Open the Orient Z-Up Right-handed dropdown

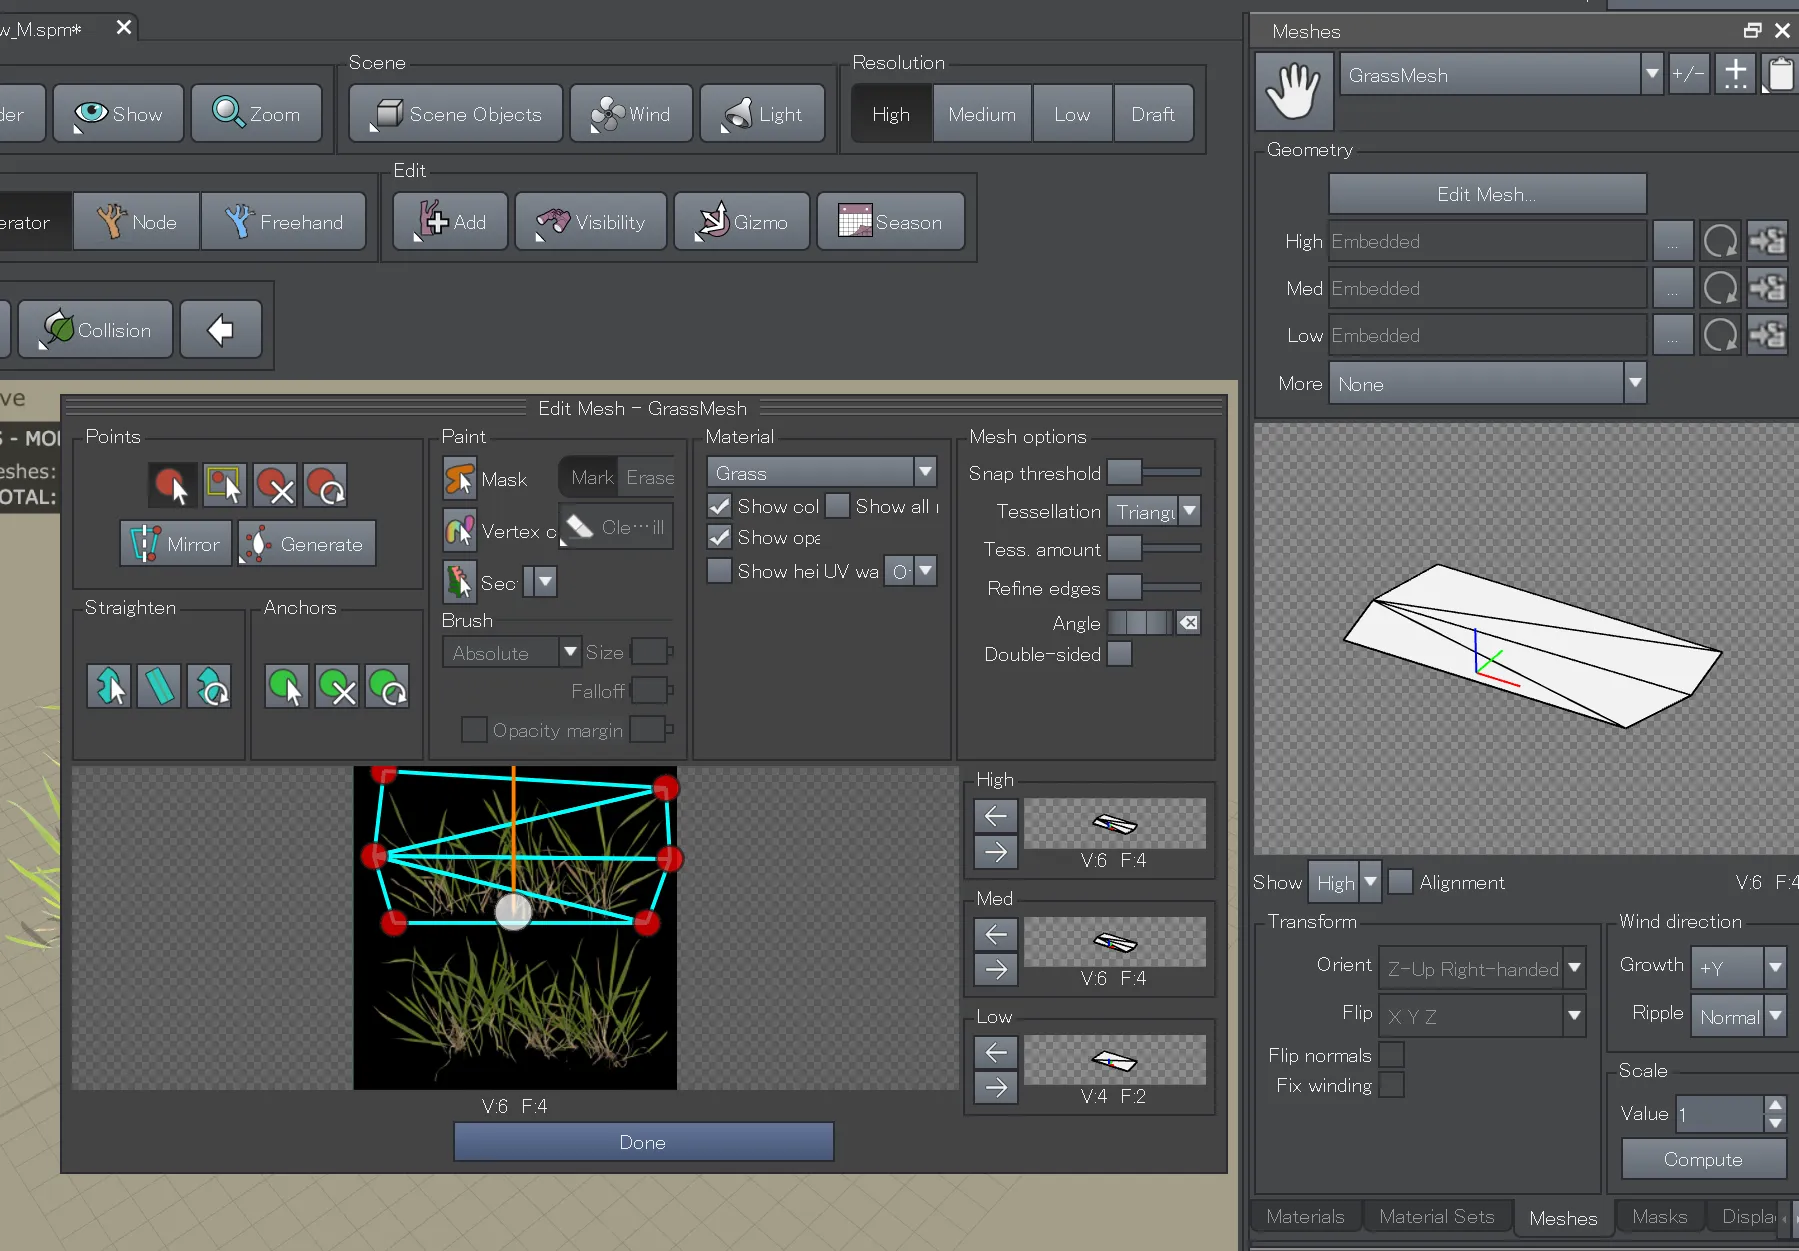pos(1482,968)
